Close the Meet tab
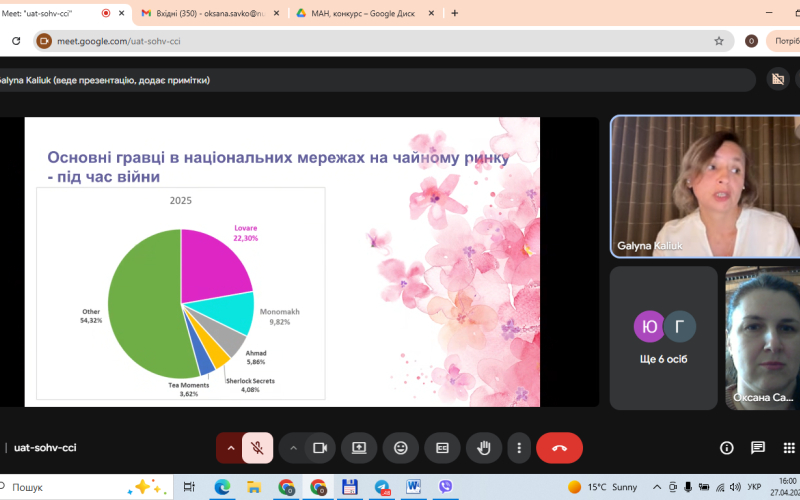Screen dimensions: 800x500 [121, 13]
